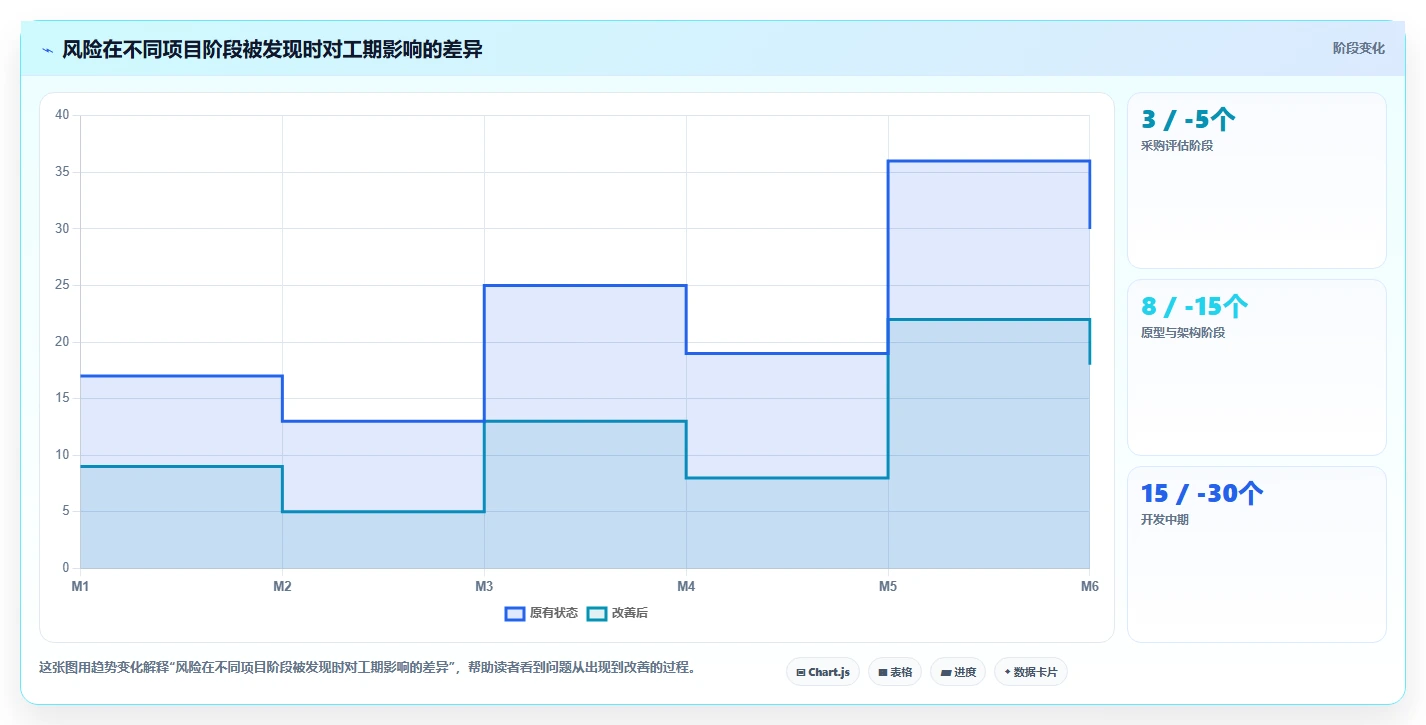The image size is (1426, 725).
Task: Click the y-axis value 35
Action: coord(62,172)
